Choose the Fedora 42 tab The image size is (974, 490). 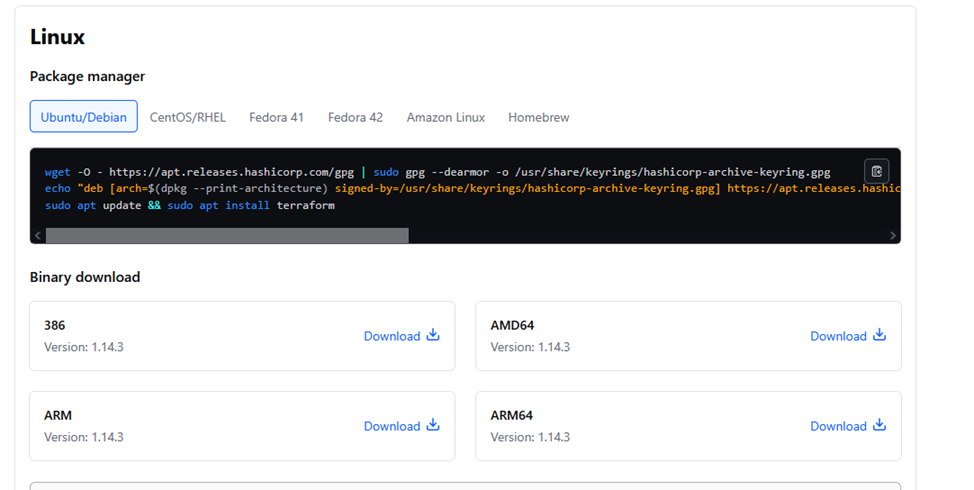click(x=355, y=117)
